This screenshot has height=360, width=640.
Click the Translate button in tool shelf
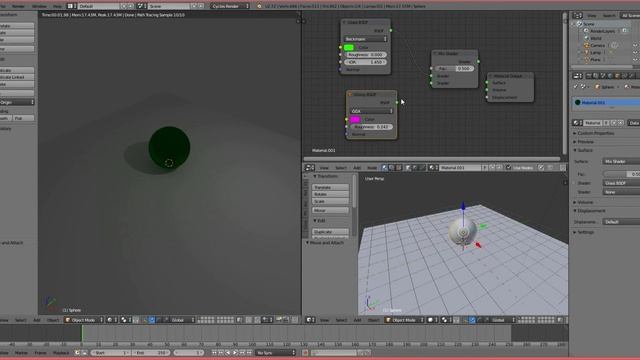[x=330, y=187]
